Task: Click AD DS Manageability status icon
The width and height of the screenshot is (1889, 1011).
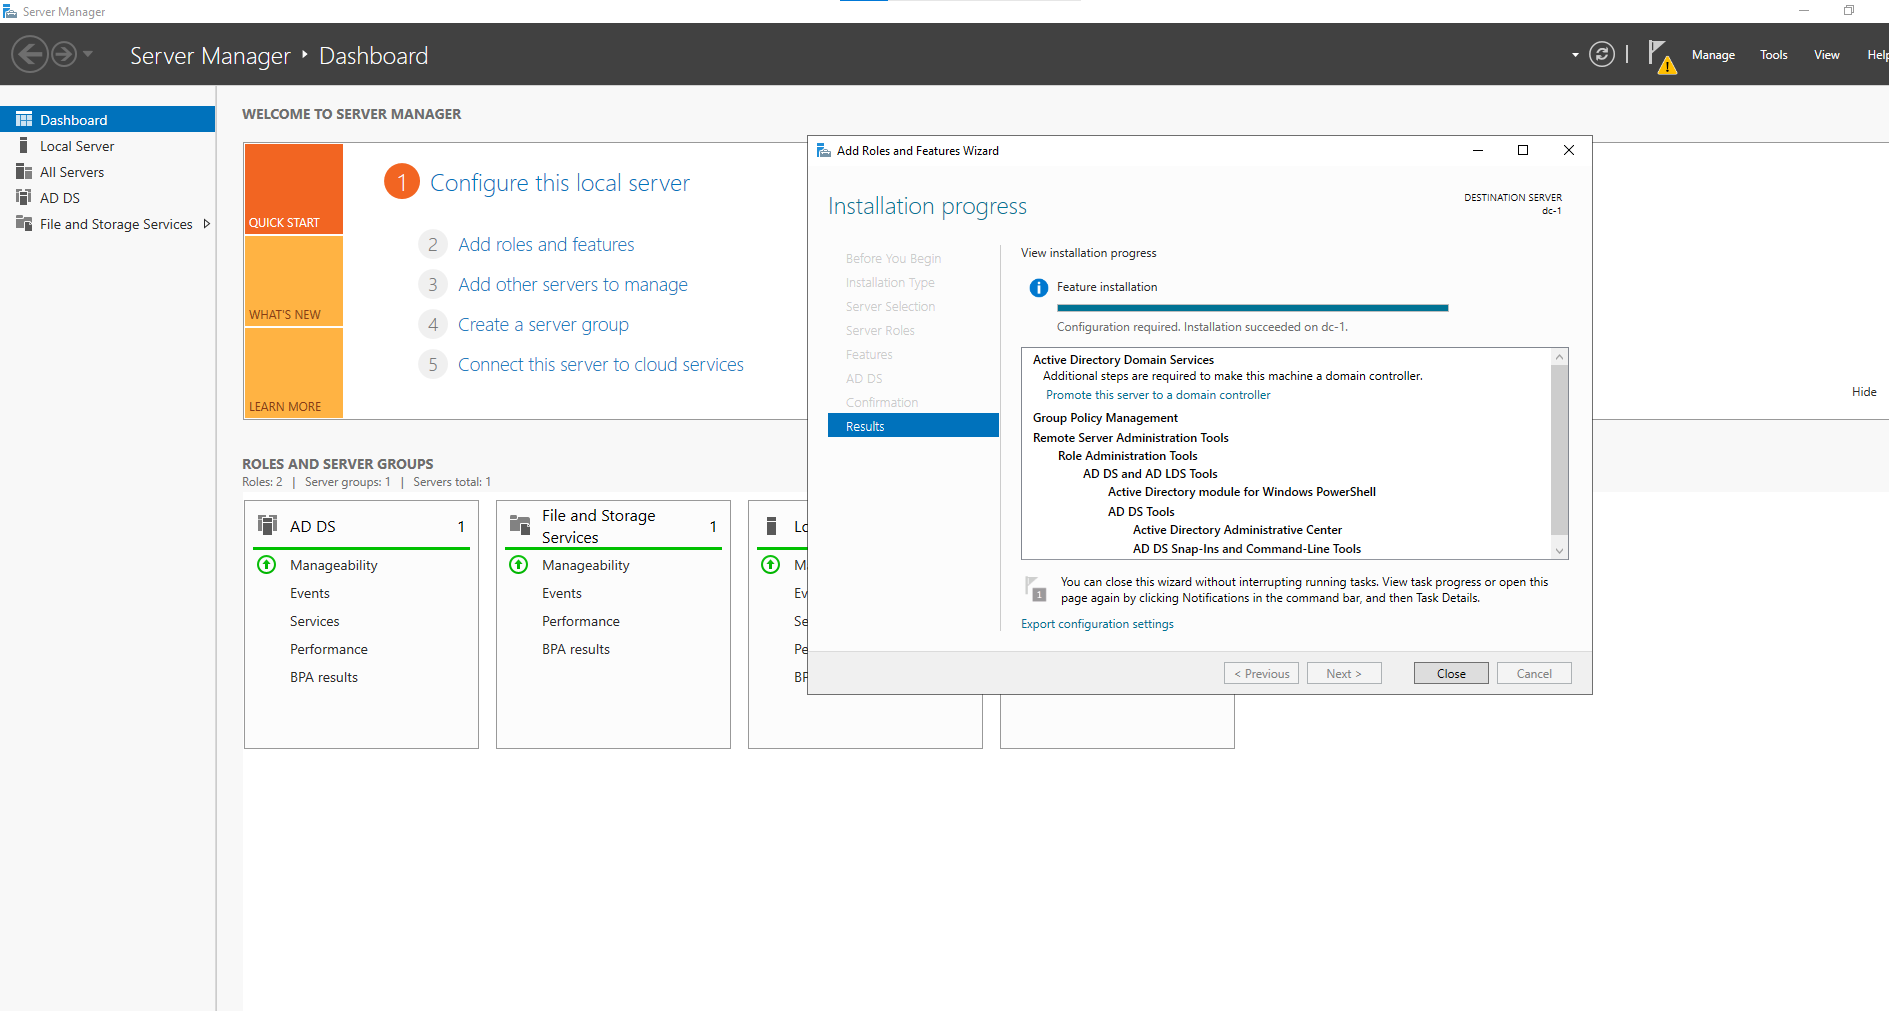Action: pyautogui.click(x=267, y=565)
